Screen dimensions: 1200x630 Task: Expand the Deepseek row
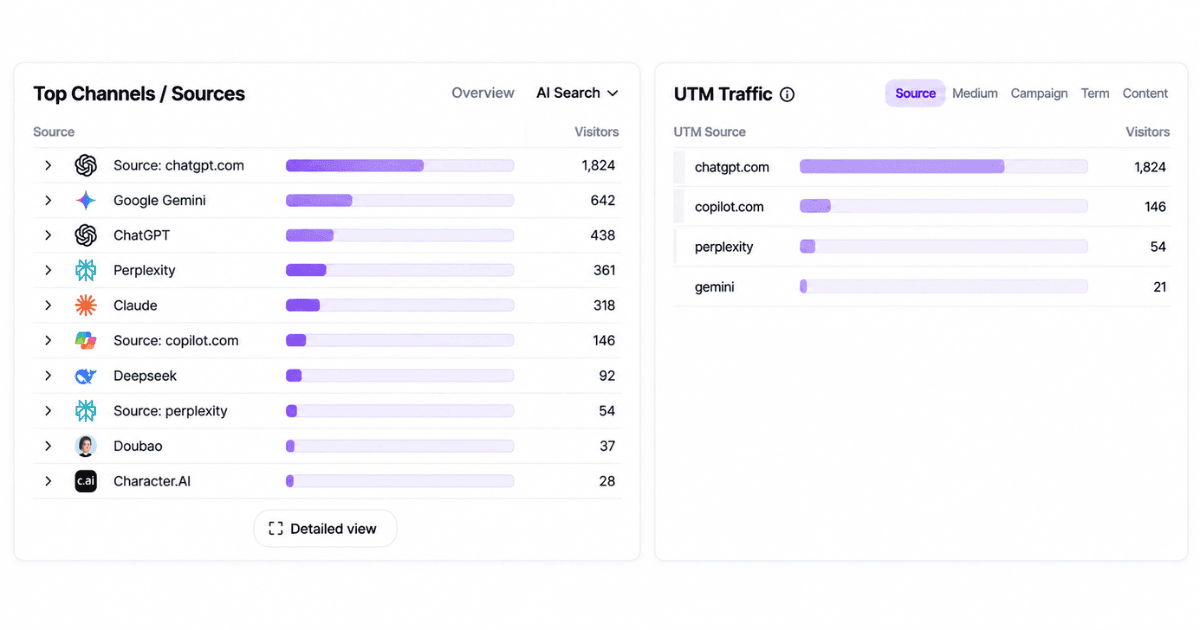pos(47,376)
